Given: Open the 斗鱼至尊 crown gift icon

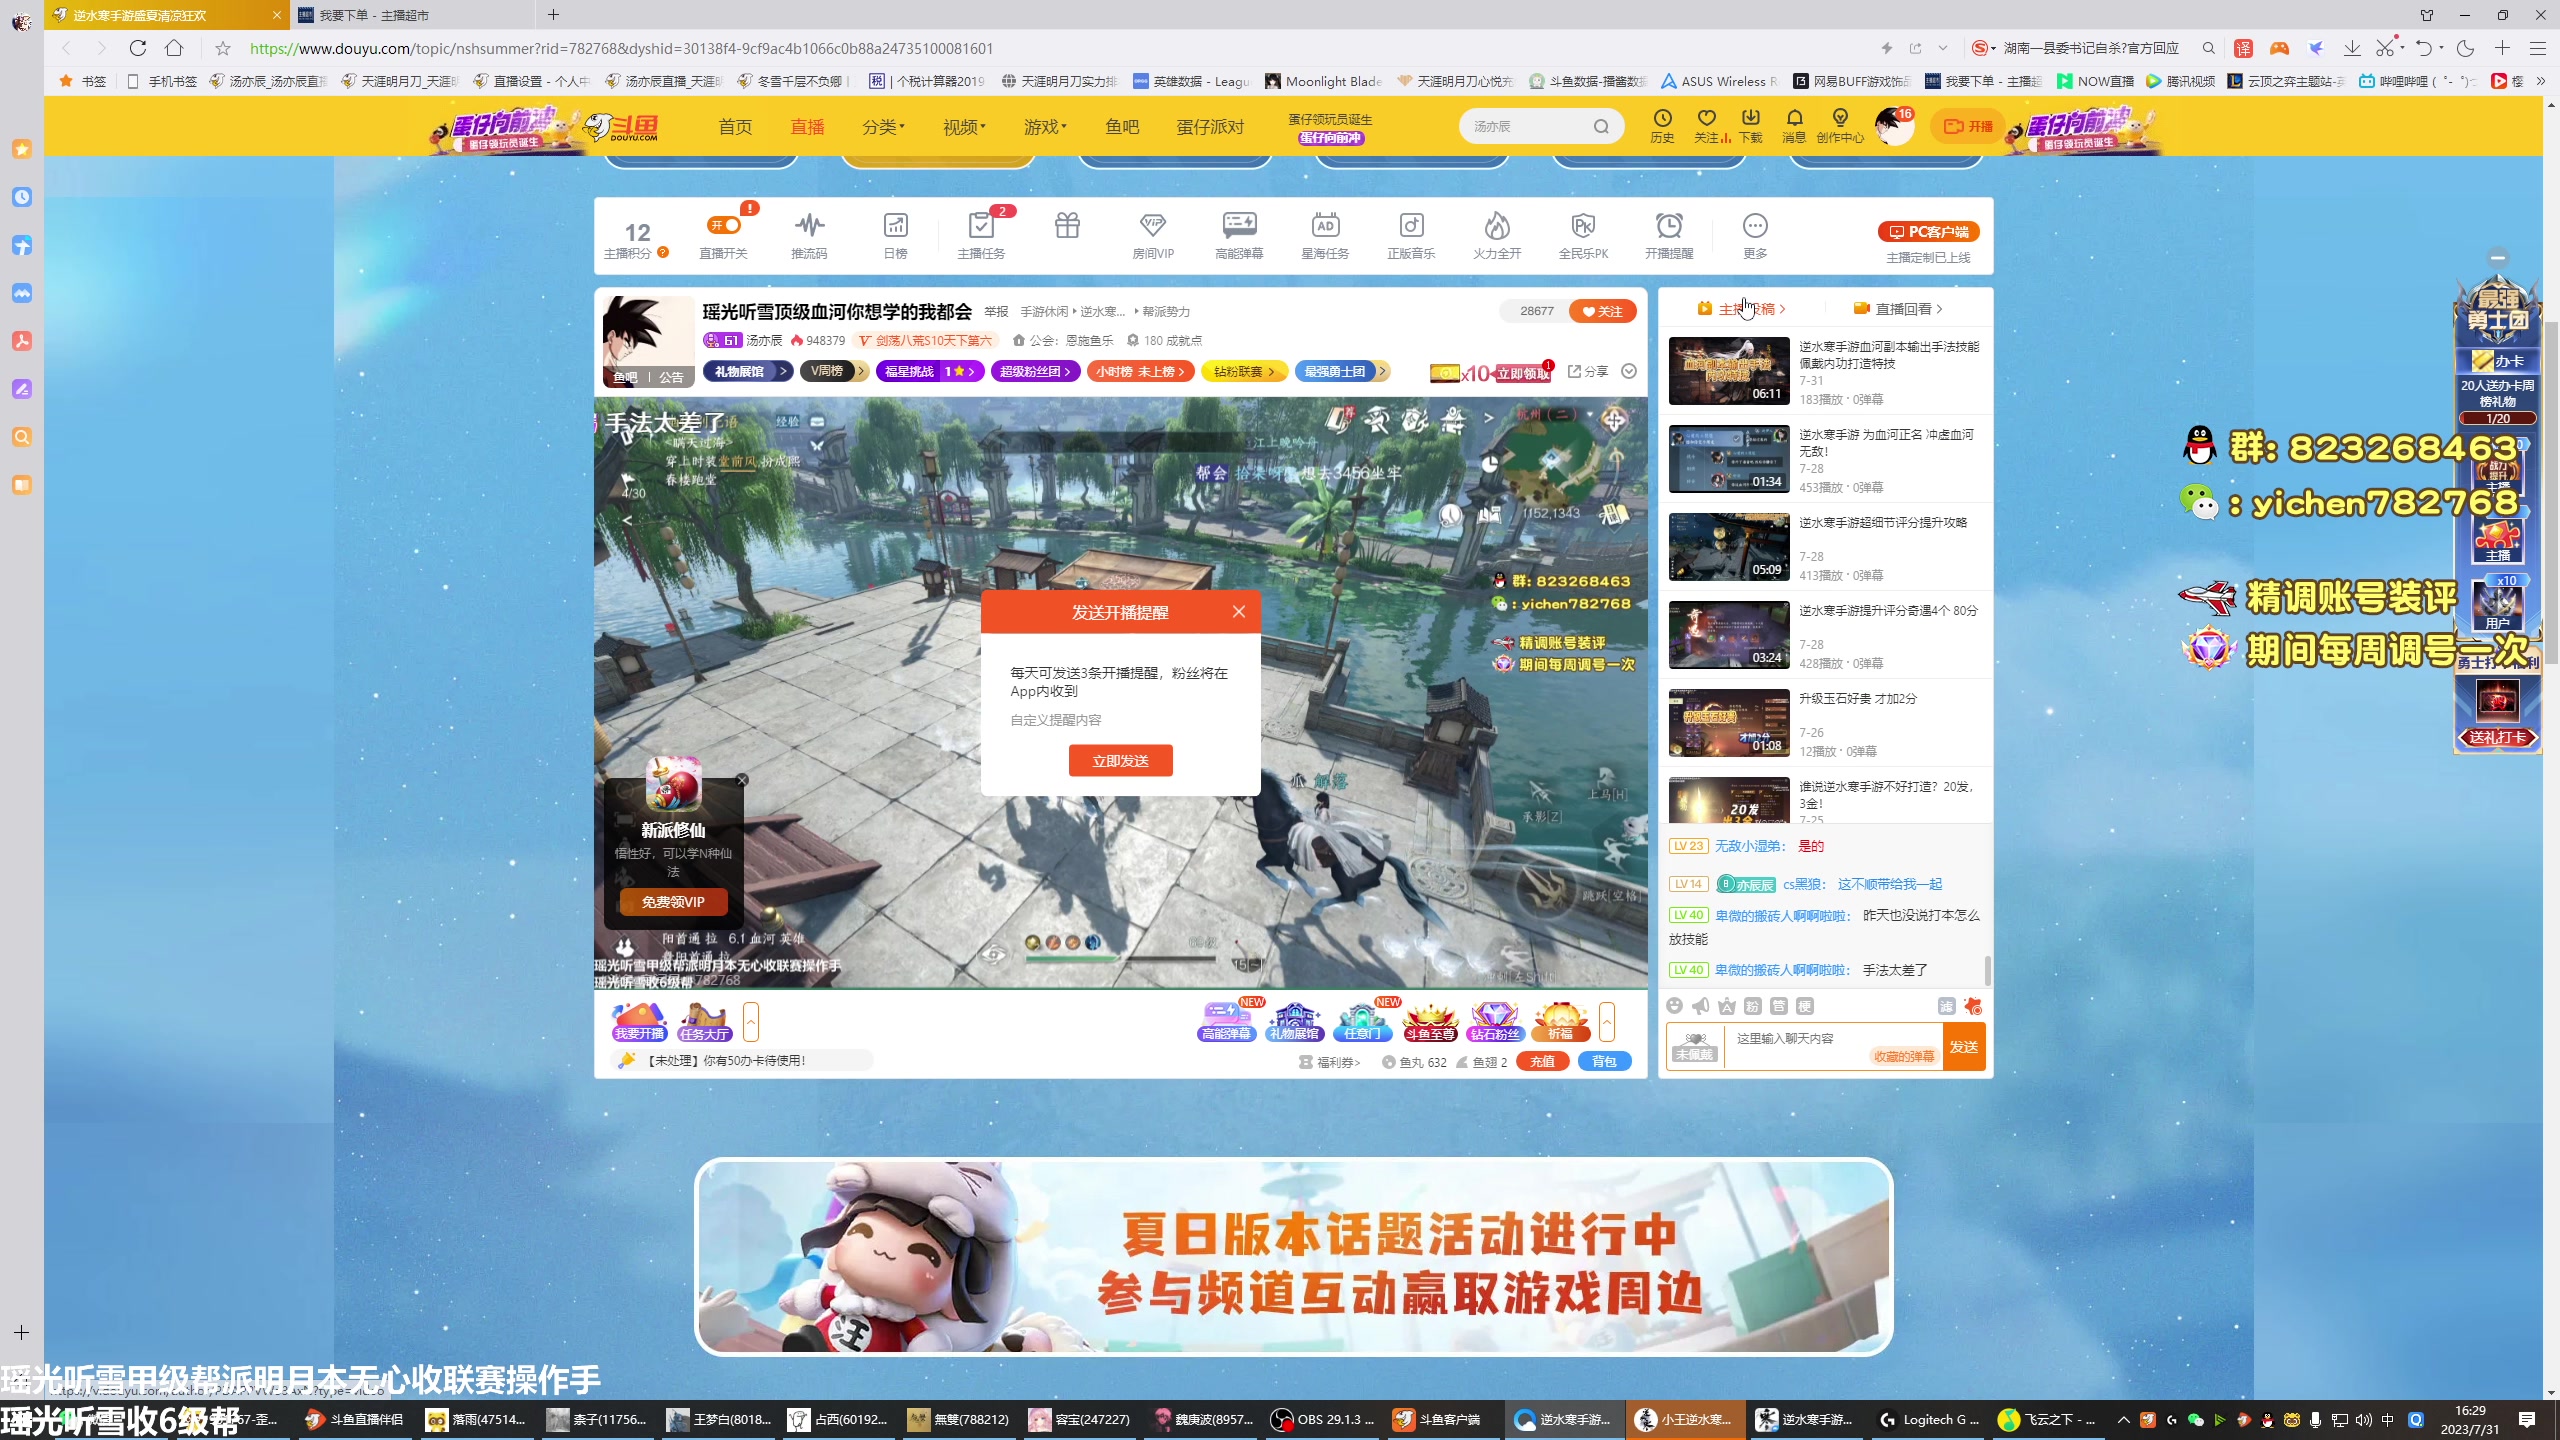Looking at the screenshot, I should pos(1429,1022).
